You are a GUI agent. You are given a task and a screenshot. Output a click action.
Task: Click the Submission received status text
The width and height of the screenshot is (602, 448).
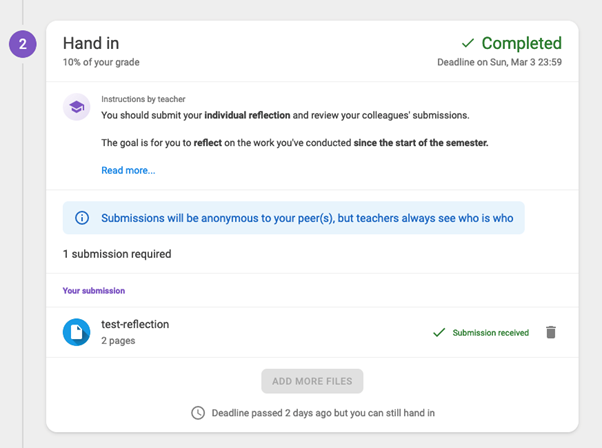tap(491, 332)
